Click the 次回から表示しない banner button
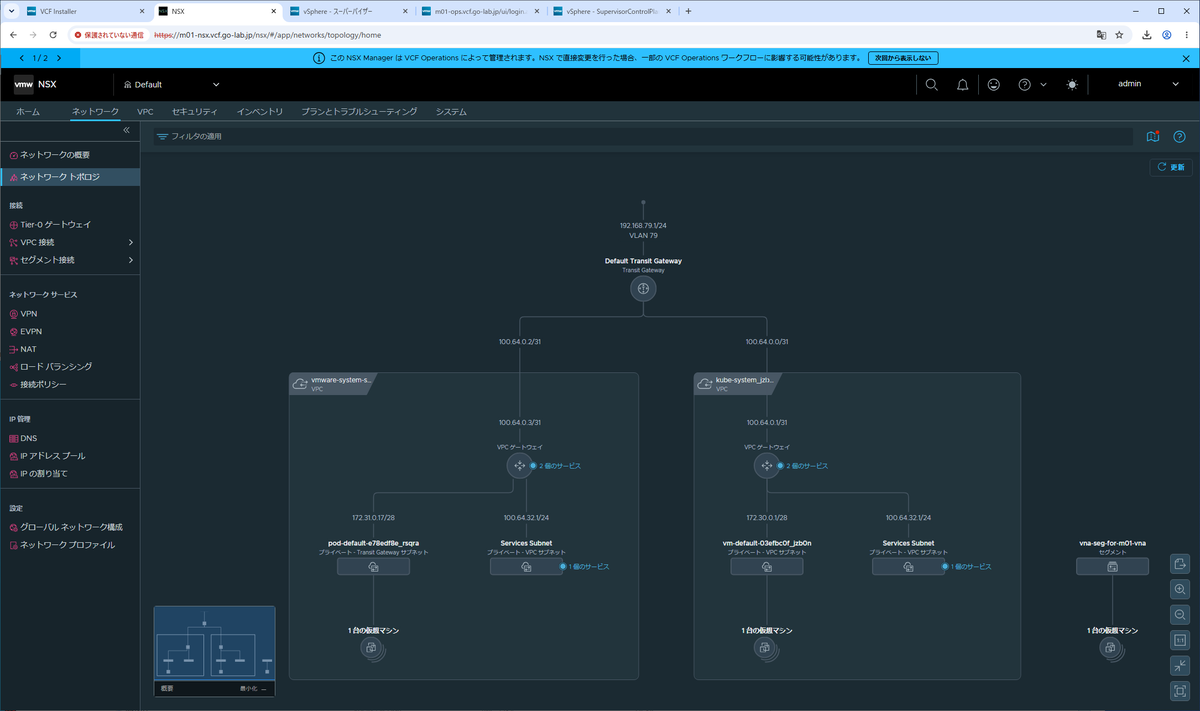Screen dimensions: 1200x711 tap(903, 58)
